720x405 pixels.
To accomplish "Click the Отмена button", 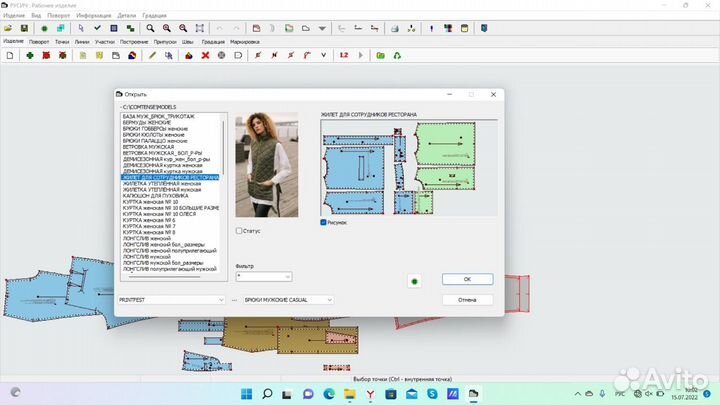I will 467,300.
